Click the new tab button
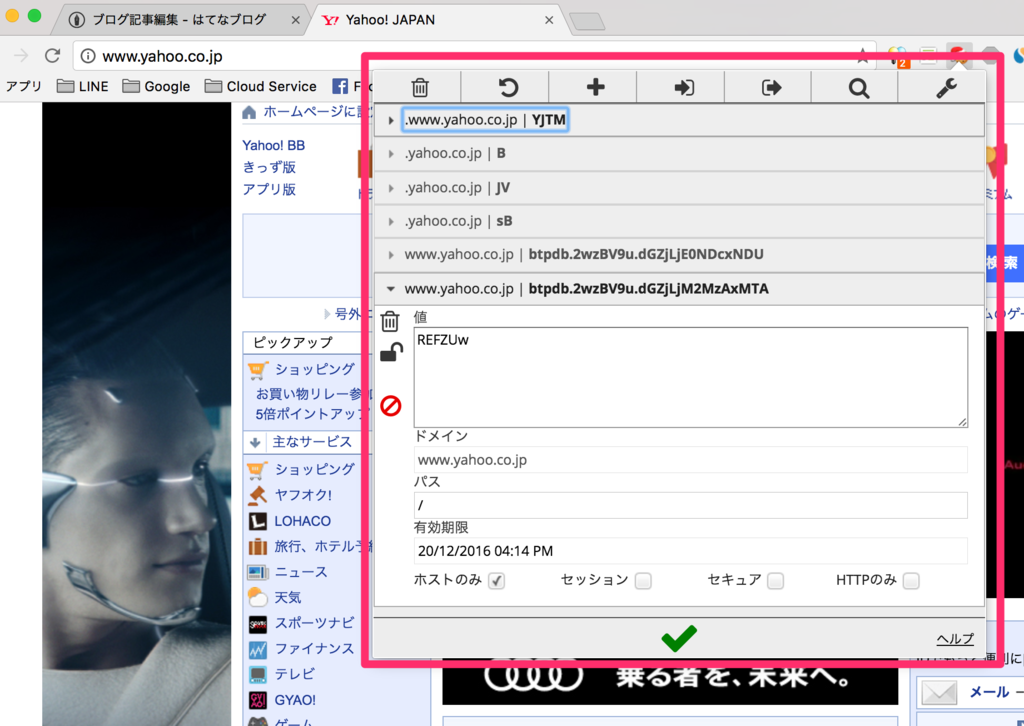This screenshot has width=1024, height=726. tap(587, 22)
